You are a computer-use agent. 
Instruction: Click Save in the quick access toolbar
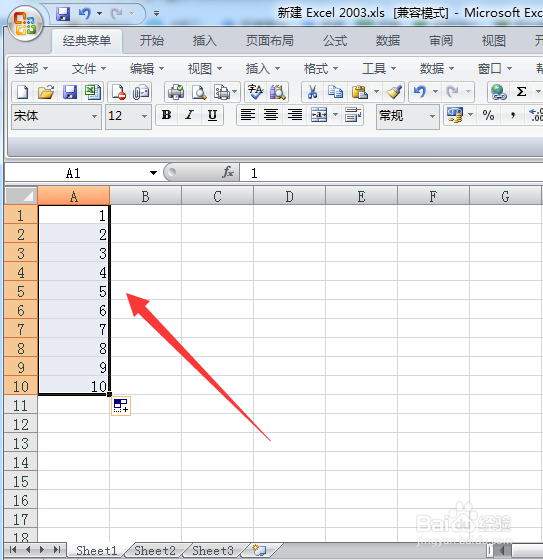tap(63, 14)
